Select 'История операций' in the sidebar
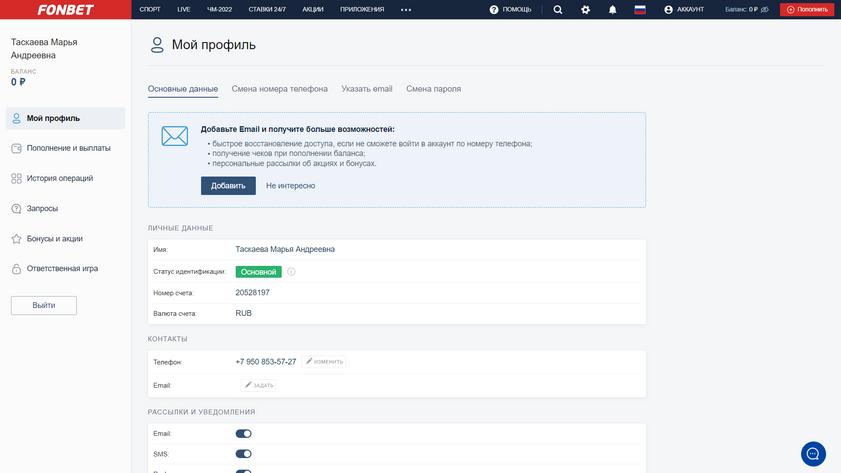841x473 pixels. point(60,178)
